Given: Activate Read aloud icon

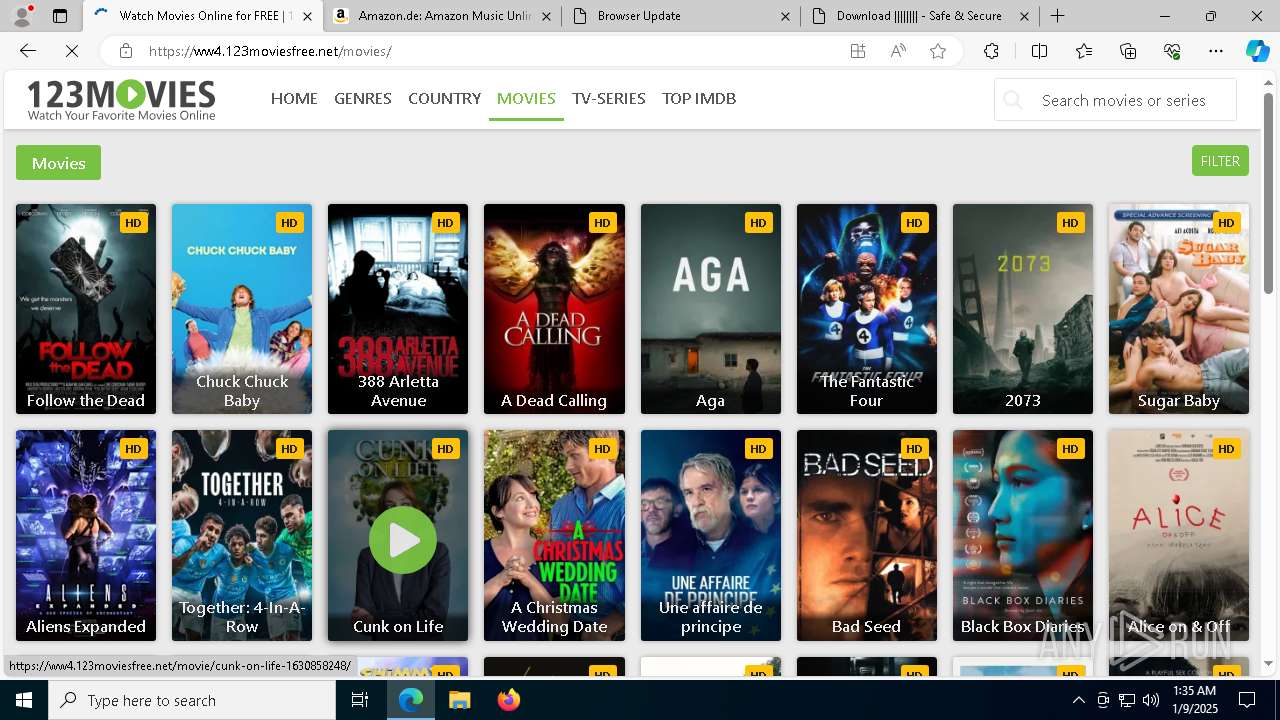Looking at the screenshot, I should [x=898, y=51].
